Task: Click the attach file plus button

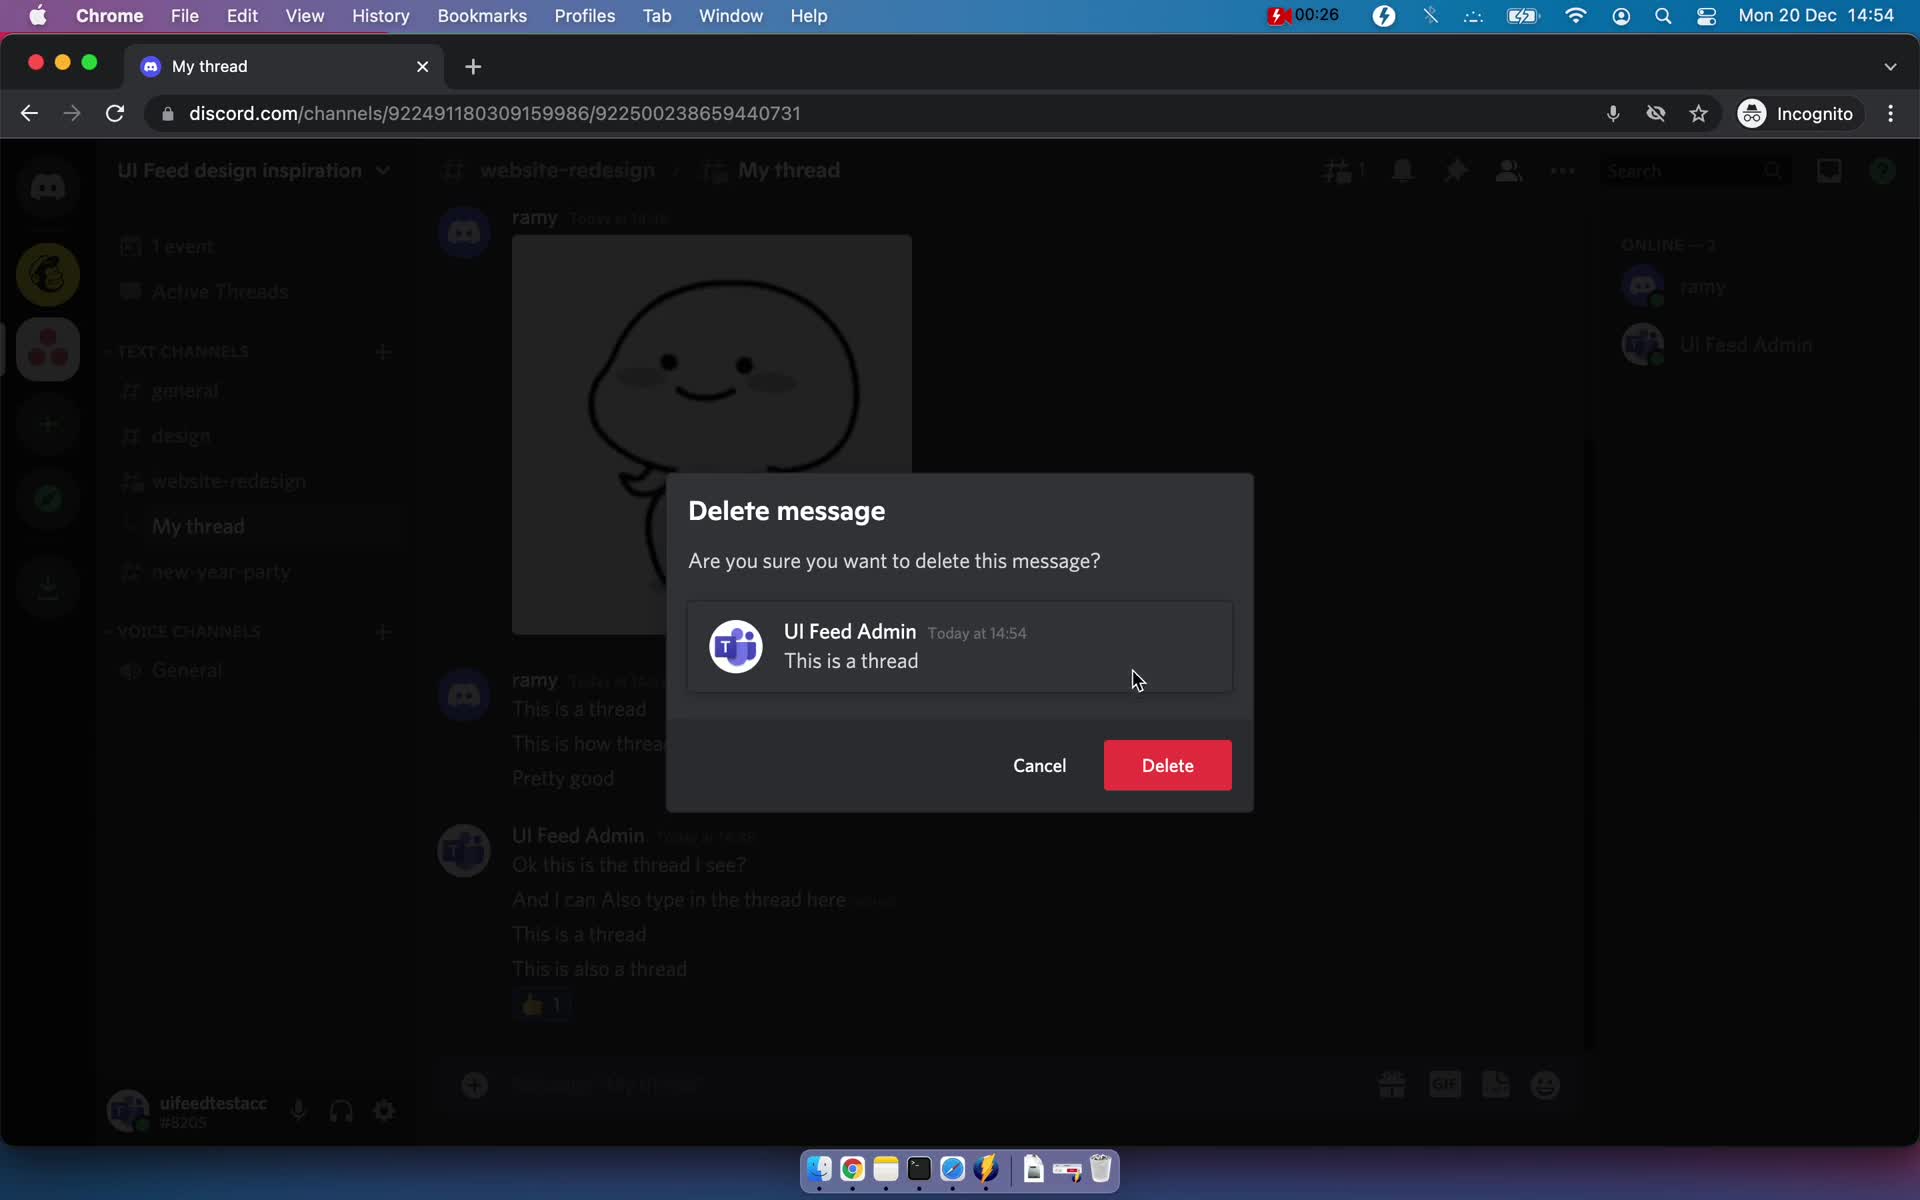Action: 474,1085
